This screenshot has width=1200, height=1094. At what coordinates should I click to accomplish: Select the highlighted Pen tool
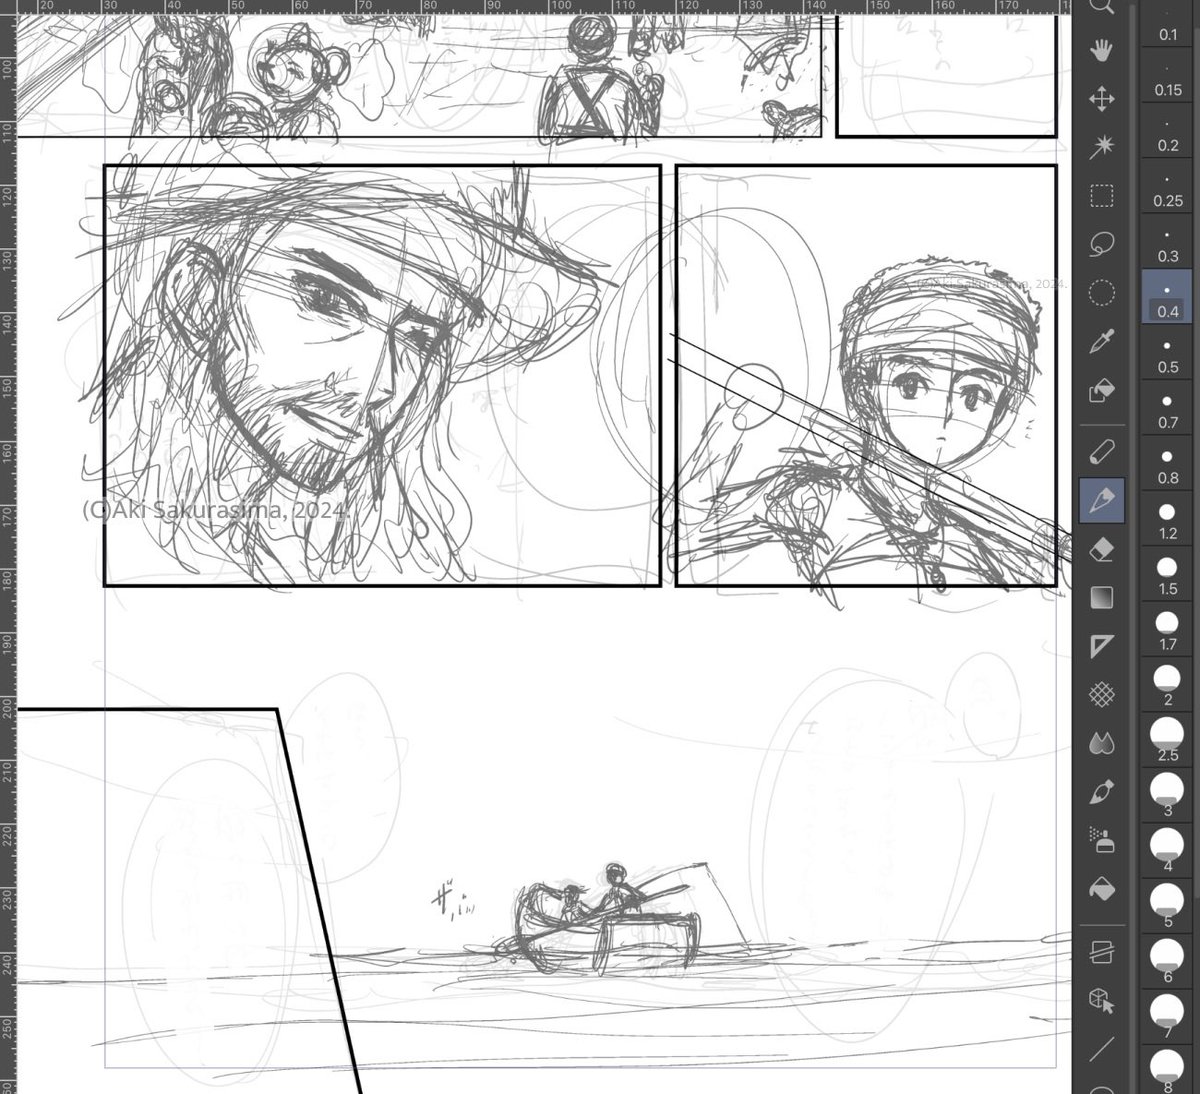[x=1101, y=501]
